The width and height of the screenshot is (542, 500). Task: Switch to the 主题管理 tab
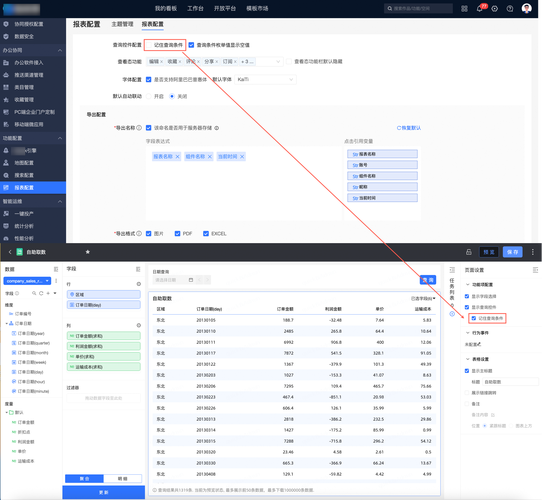[x=122, y=24]
